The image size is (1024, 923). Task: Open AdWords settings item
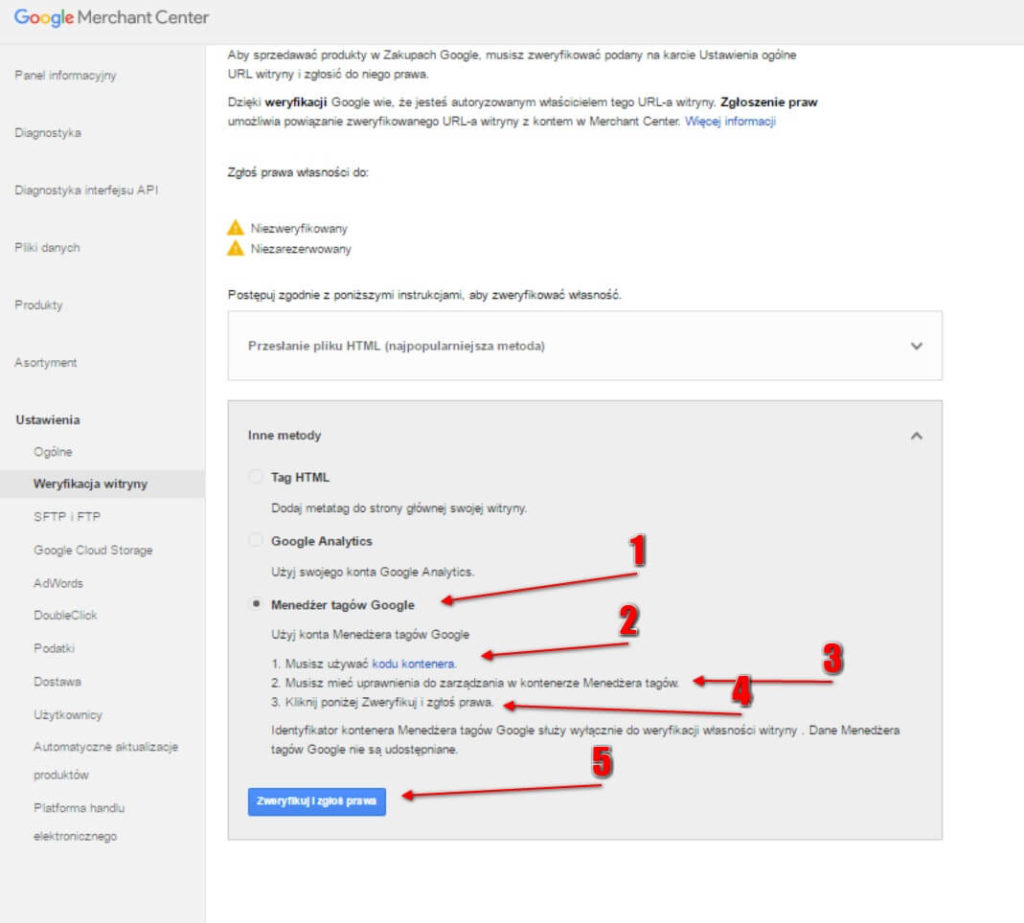point(58,583)
